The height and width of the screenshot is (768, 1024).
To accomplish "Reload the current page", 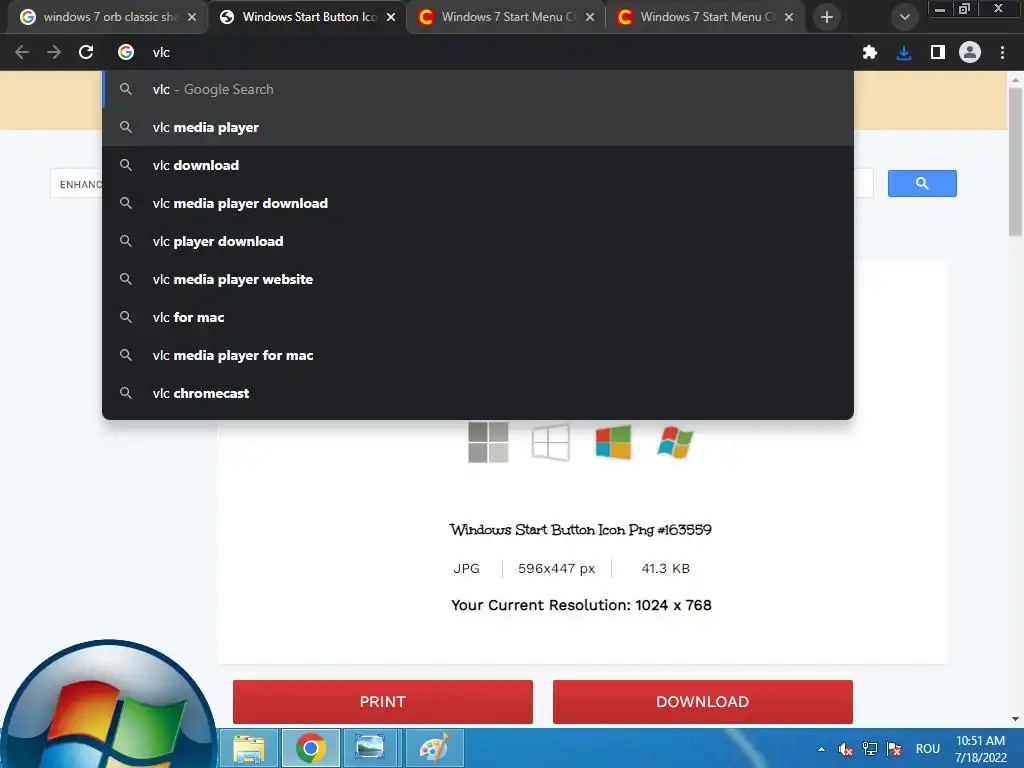I will pos(86,52).
